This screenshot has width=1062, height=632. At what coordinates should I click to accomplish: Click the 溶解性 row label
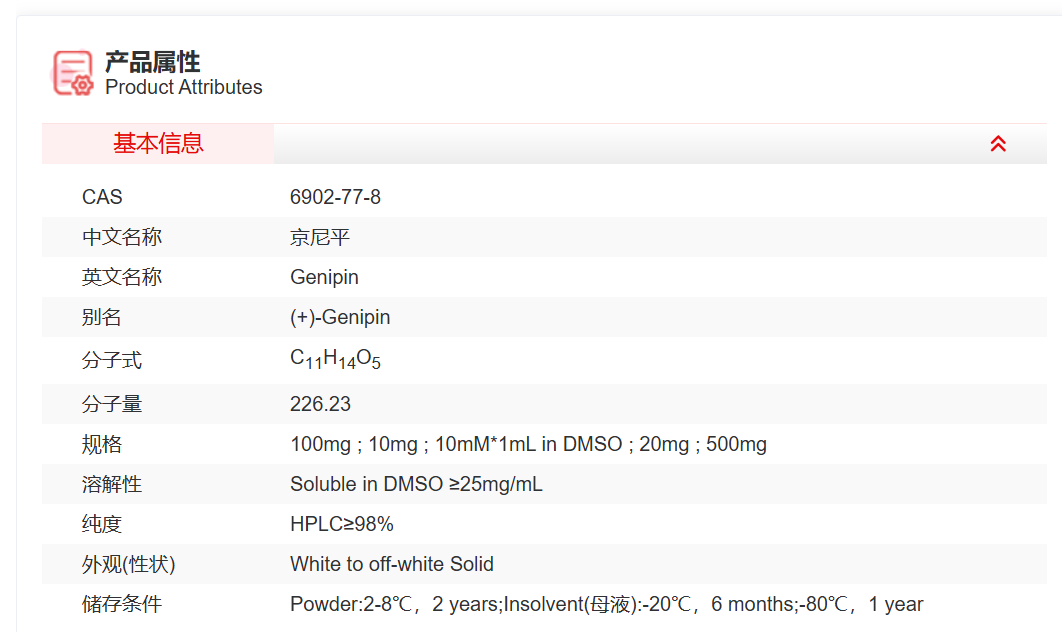(112, 484)
